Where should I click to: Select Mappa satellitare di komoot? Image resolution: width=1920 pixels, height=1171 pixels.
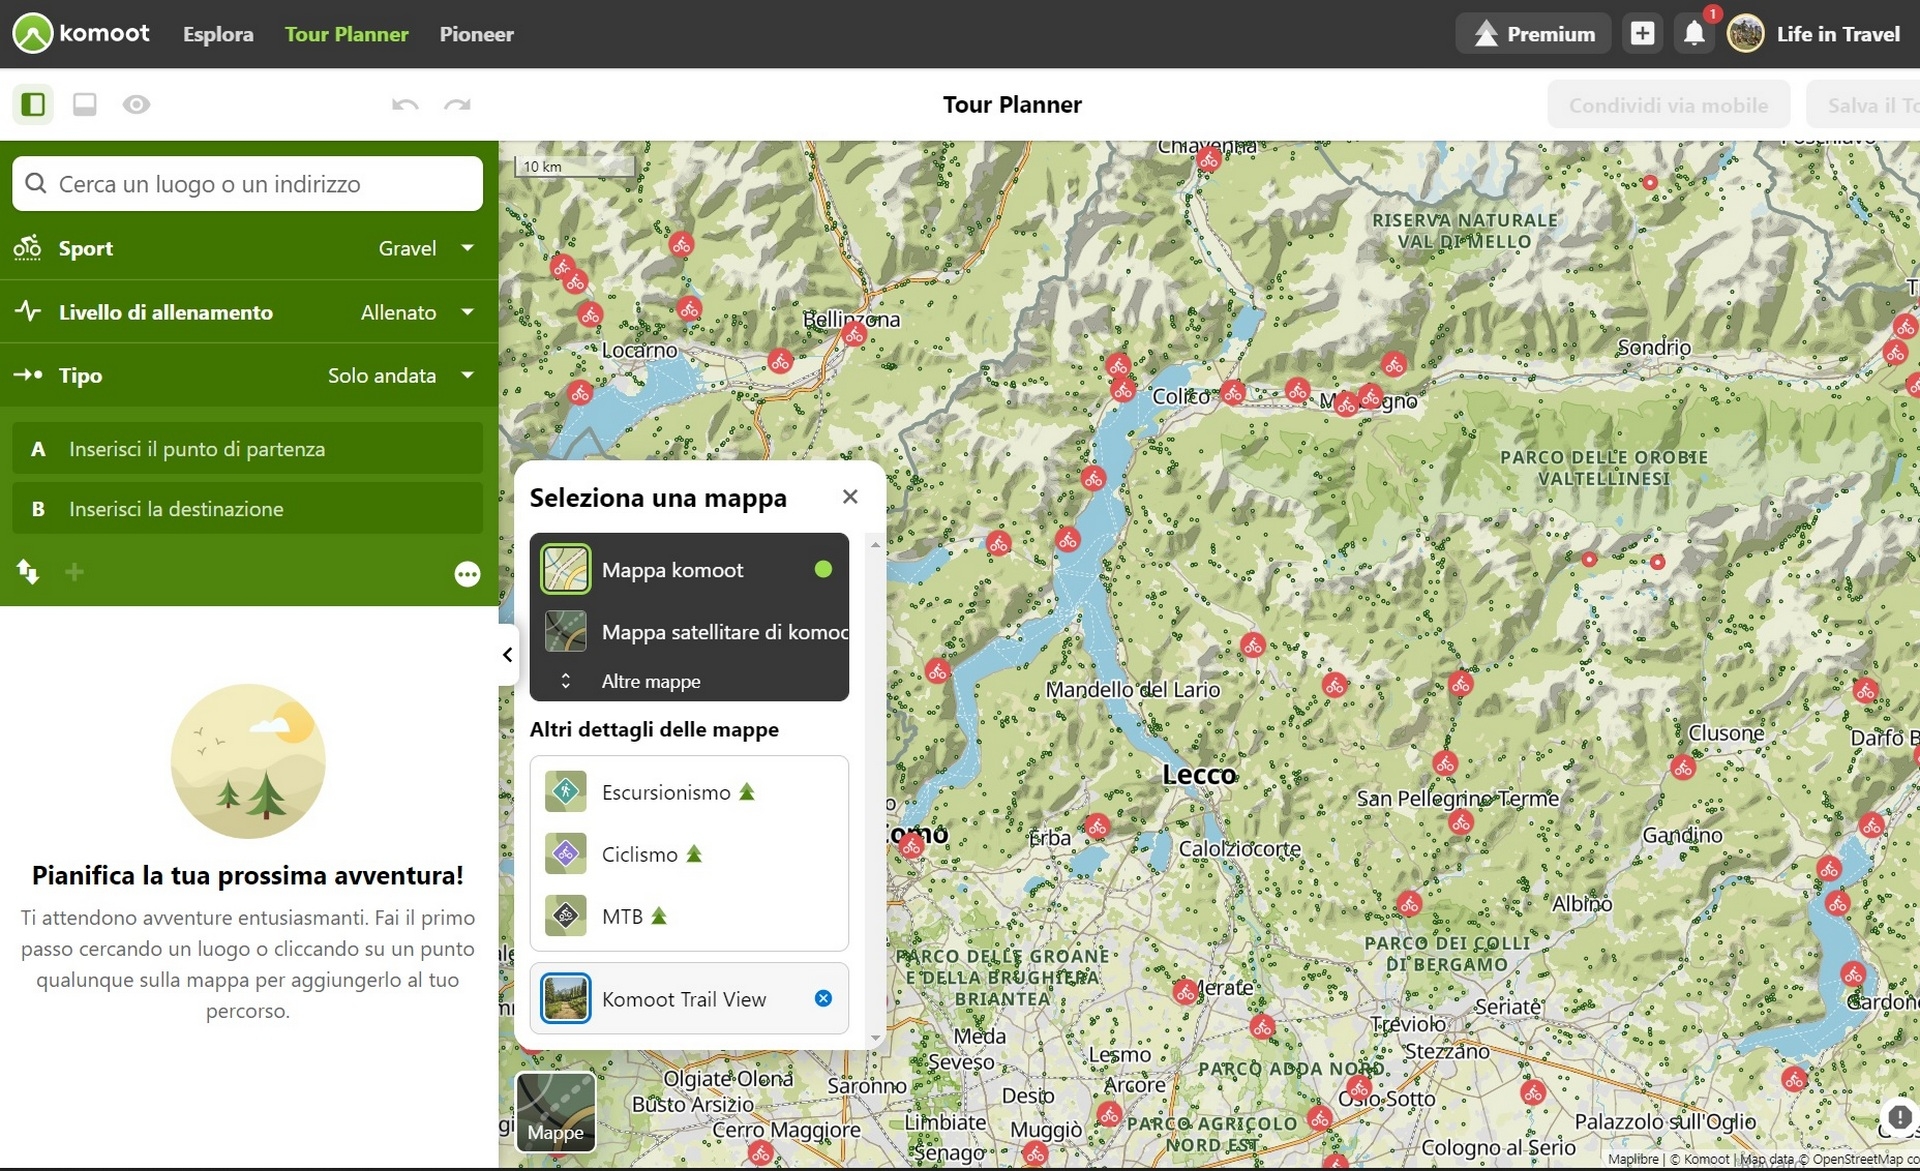tap(689, 632)
